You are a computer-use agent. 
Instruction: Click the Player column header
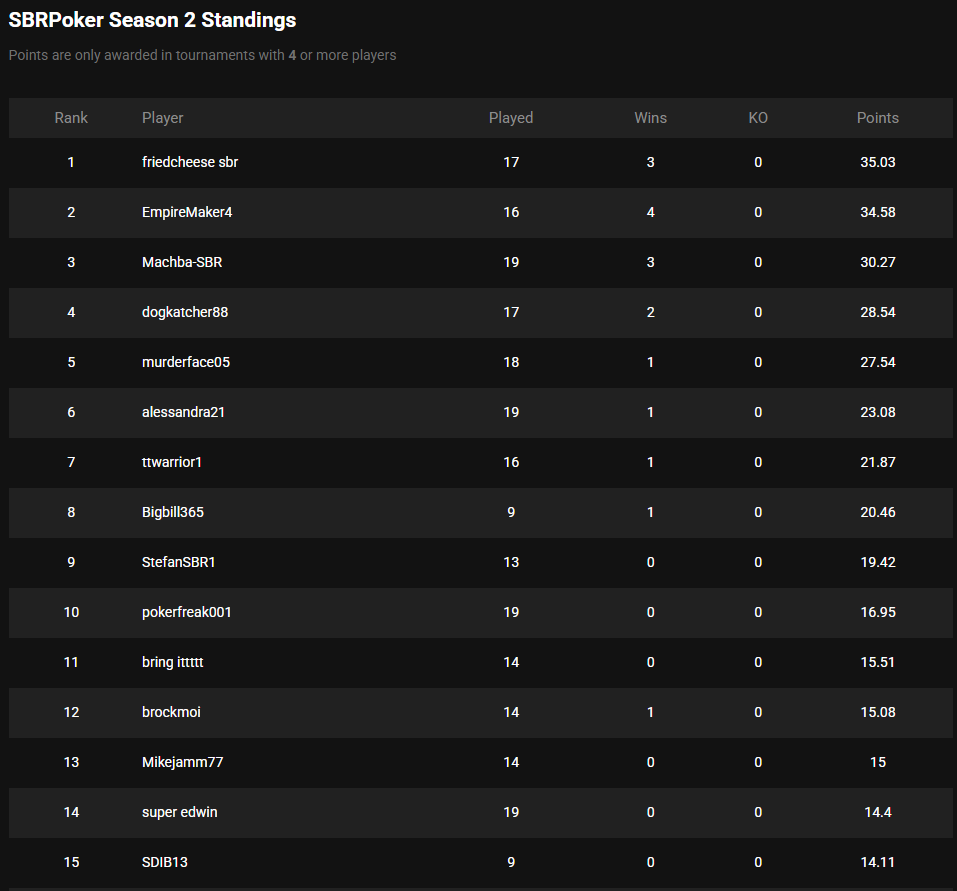(x=163, y=118)
